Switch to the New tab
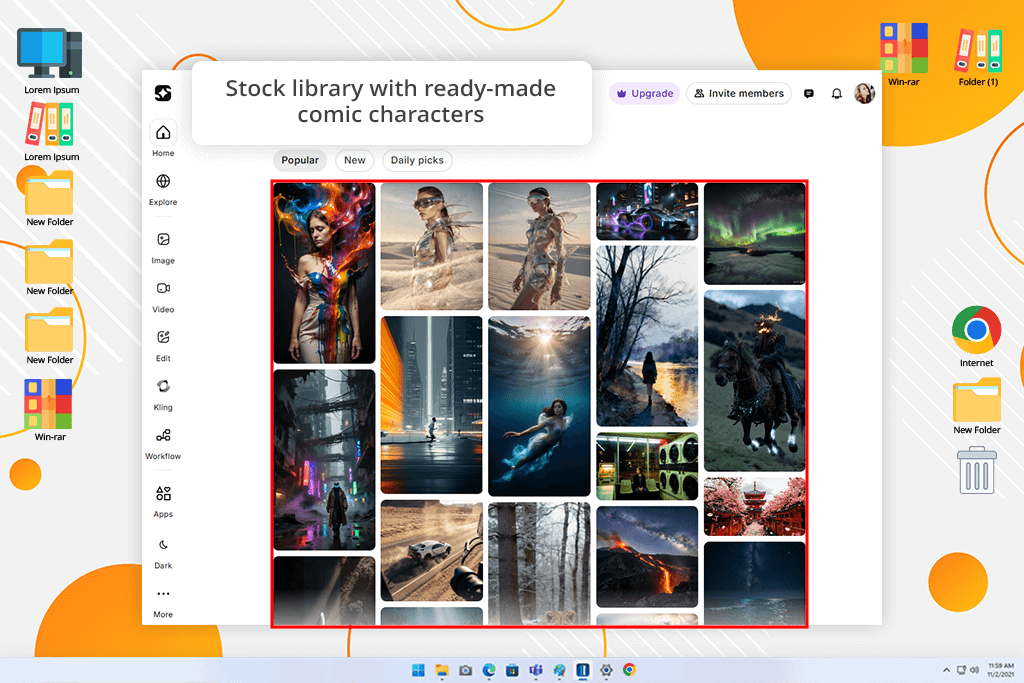The image size is (1024, 683). pyautogui.click(x=355, y=160)
